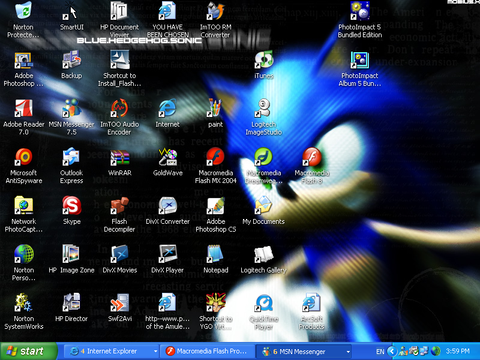
Task: Open the My Documents folder
Action: (264, 205)
